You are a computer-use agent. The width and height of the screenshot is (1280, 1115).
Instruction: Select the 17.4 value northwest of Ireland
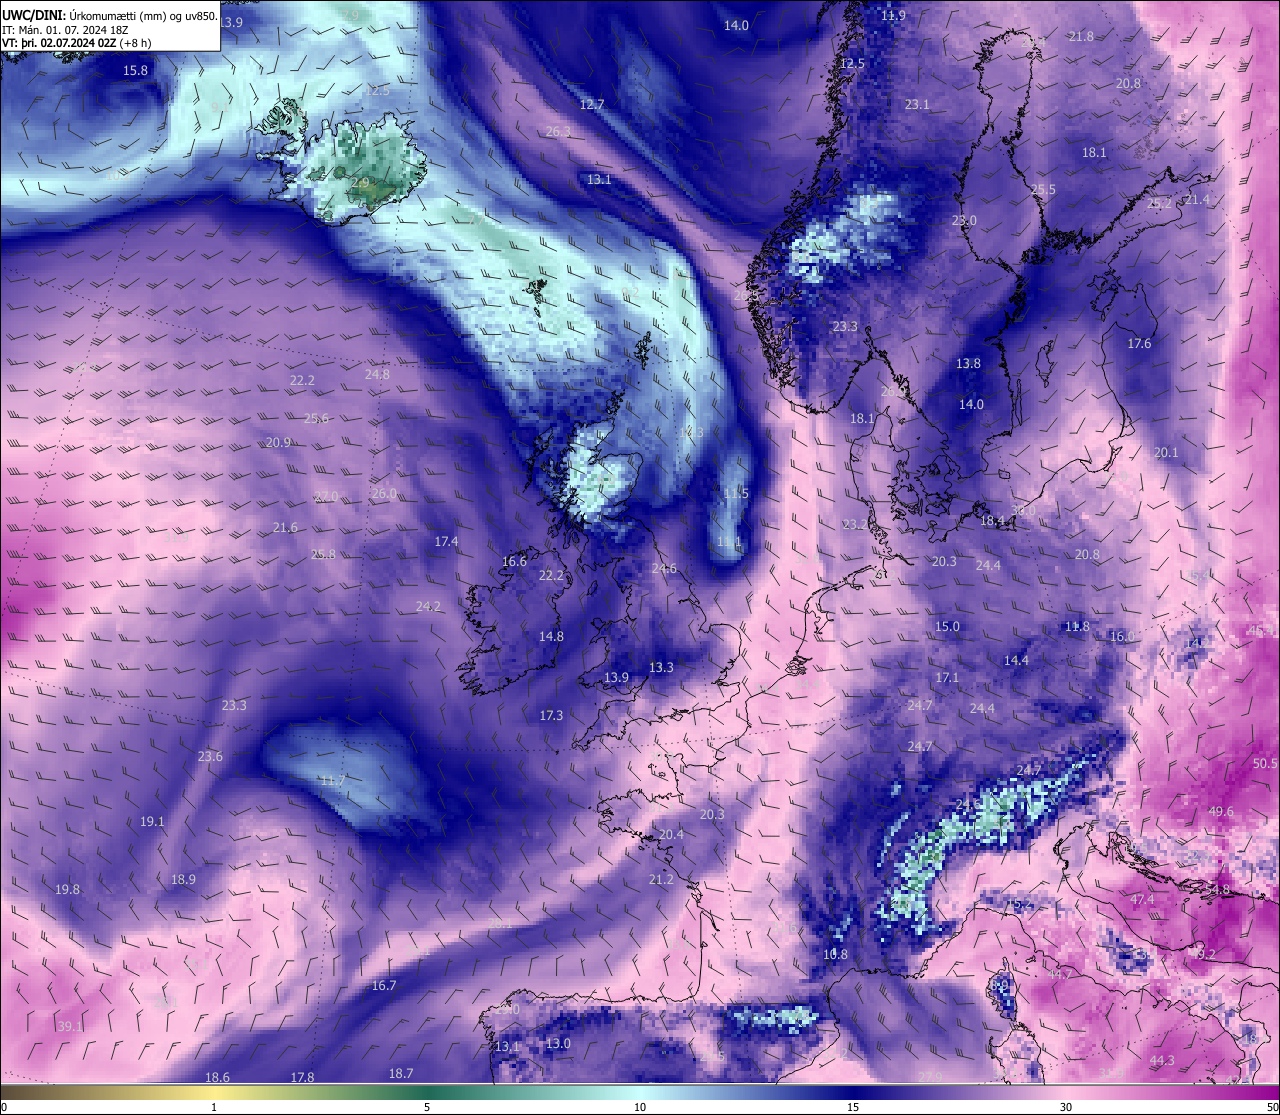(446, 542)
